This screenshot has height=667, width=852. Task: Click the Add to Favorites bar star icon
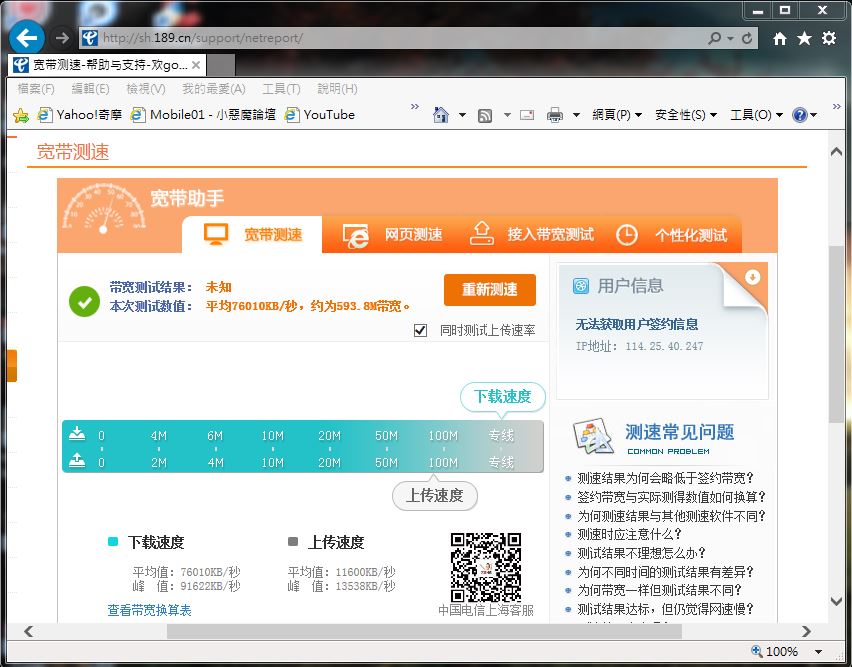[x=20, y=115]
